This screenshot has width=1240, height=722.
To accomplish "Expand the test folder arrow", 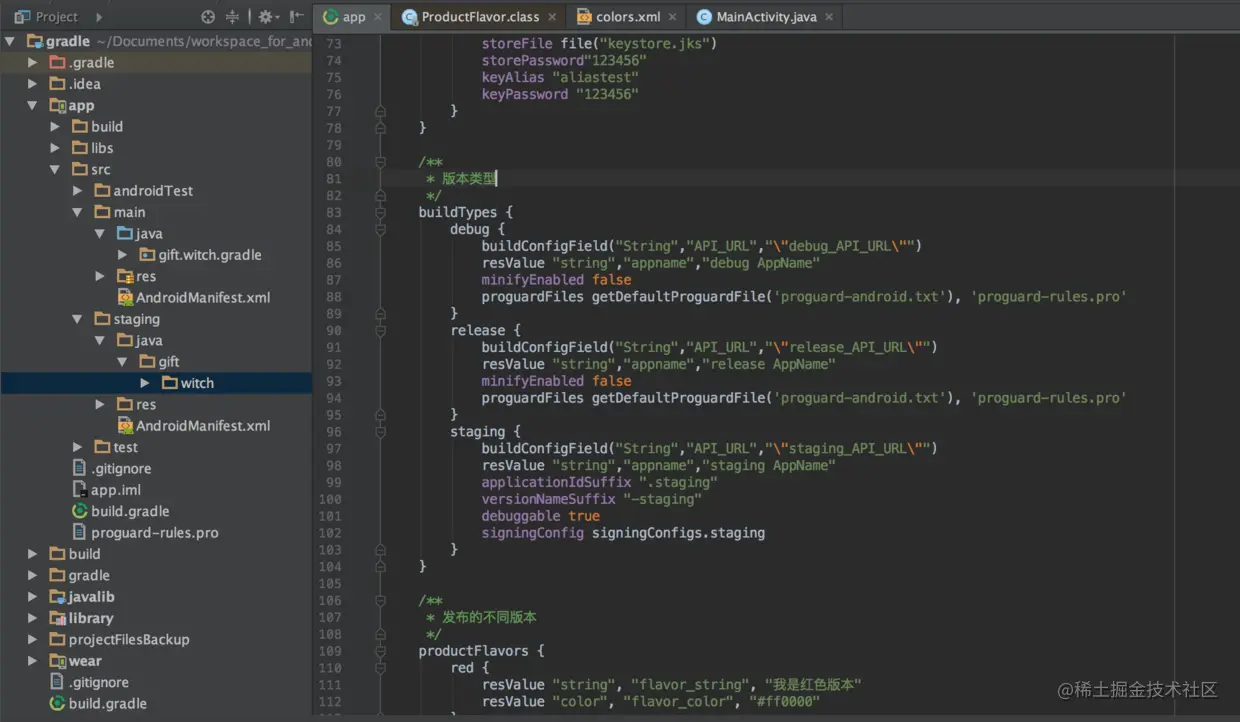I will click(78, 447).
